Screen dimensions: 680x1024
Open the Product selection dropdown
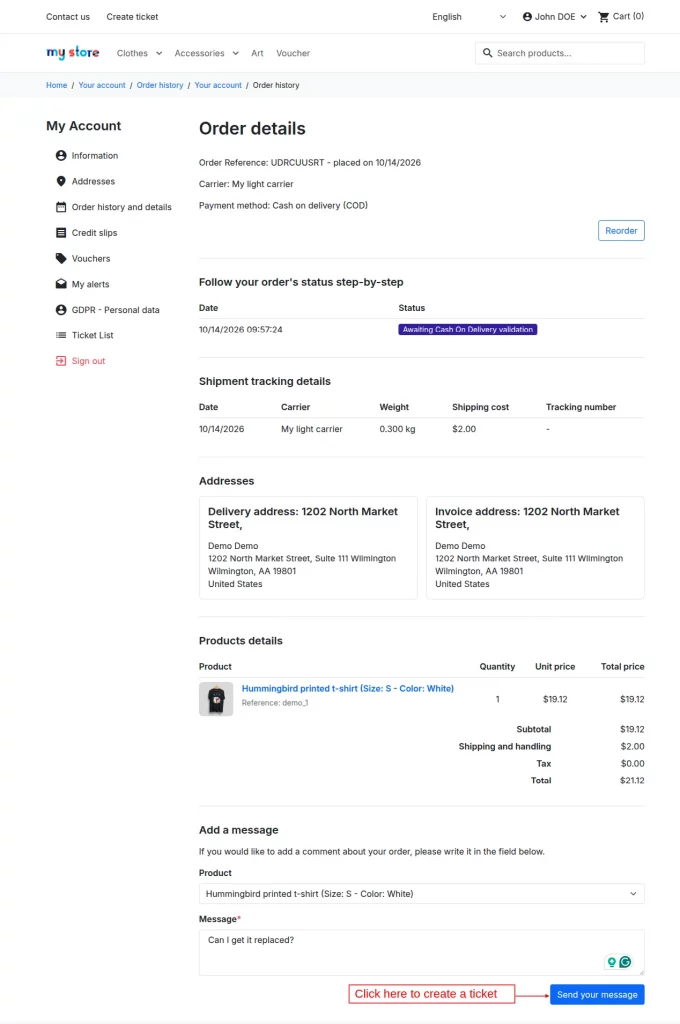[x=421, y=893]
